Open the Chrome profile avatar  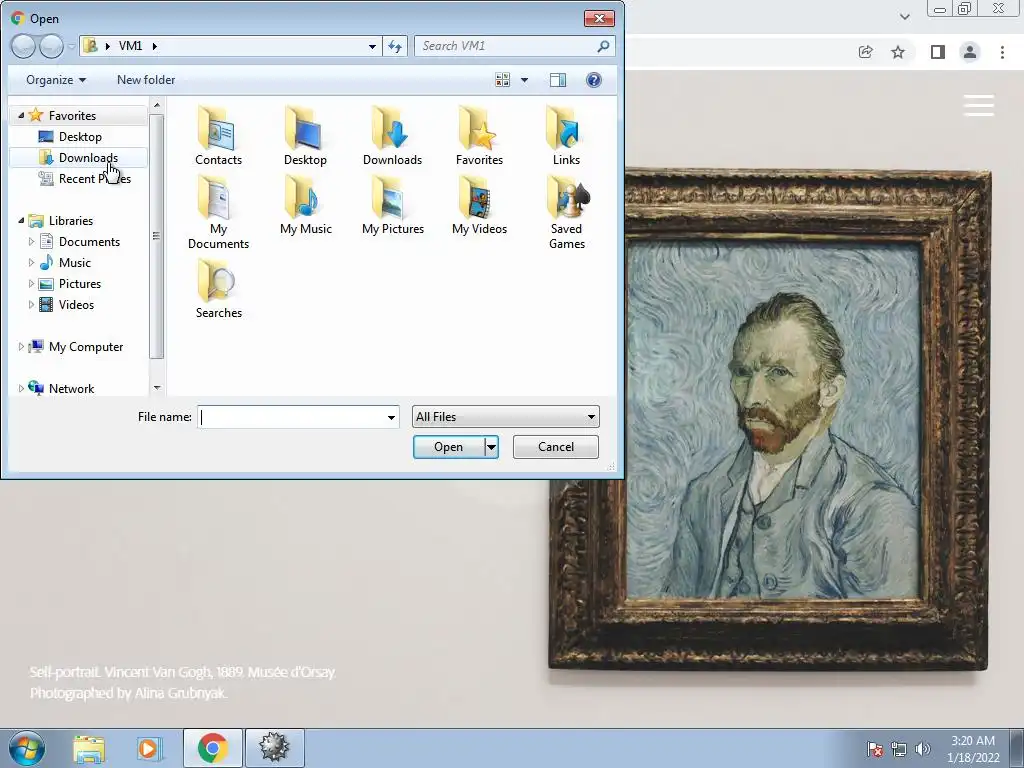(970, 52)
